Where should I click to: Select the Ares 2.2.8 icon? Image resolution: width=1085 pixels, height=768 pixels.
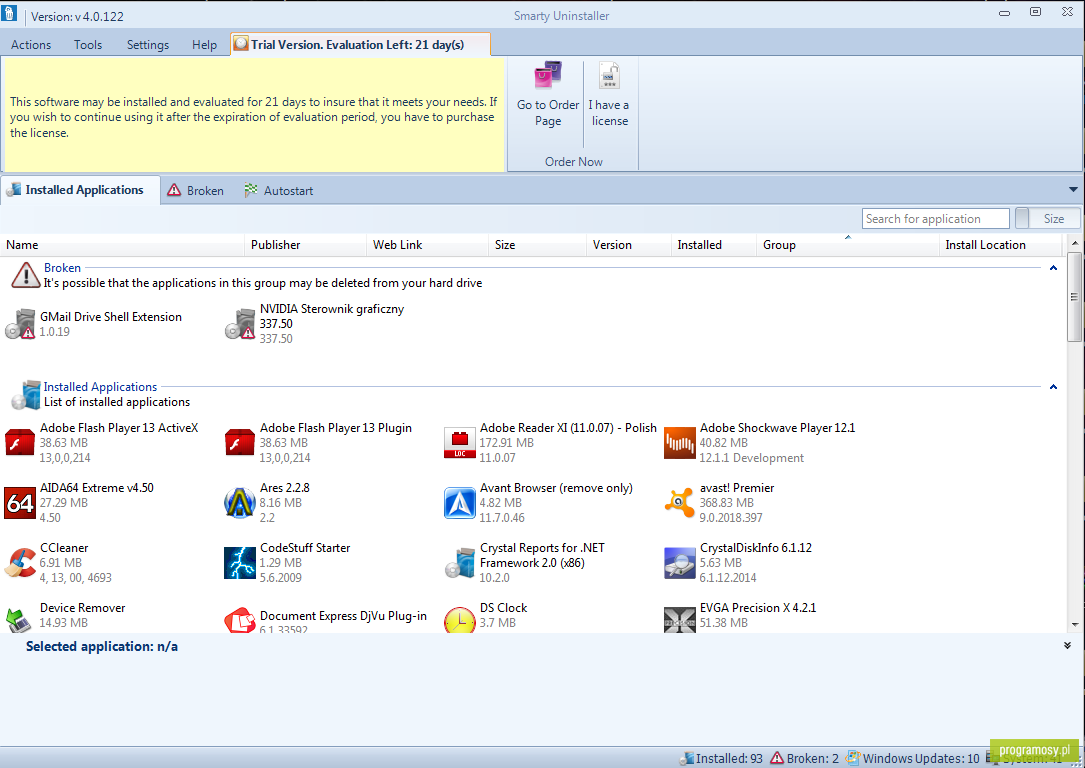point(240,503)
